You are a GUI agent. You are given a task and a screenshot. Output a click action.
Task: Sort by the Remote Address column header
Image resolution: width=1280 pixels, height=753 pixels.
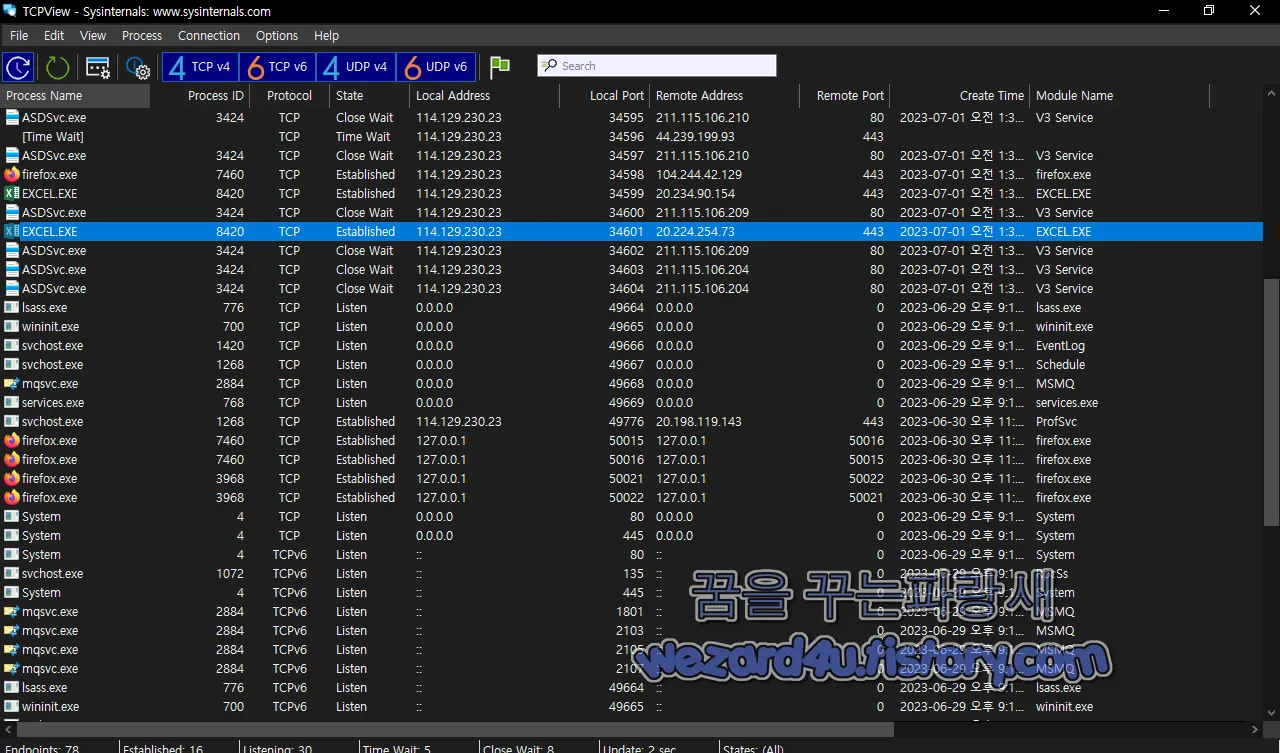tap(724, 96)
